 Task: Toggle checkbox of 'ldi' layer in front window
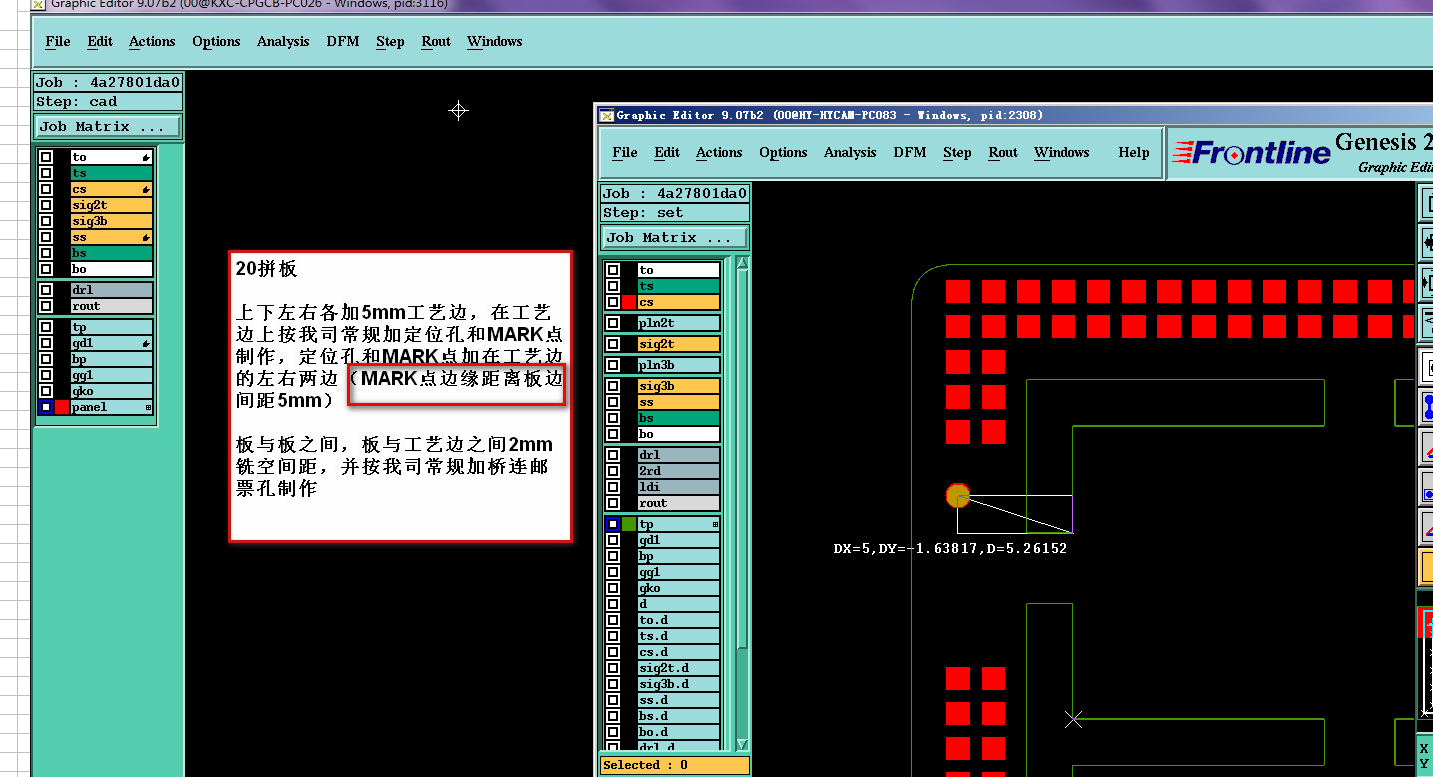[613, 487]
